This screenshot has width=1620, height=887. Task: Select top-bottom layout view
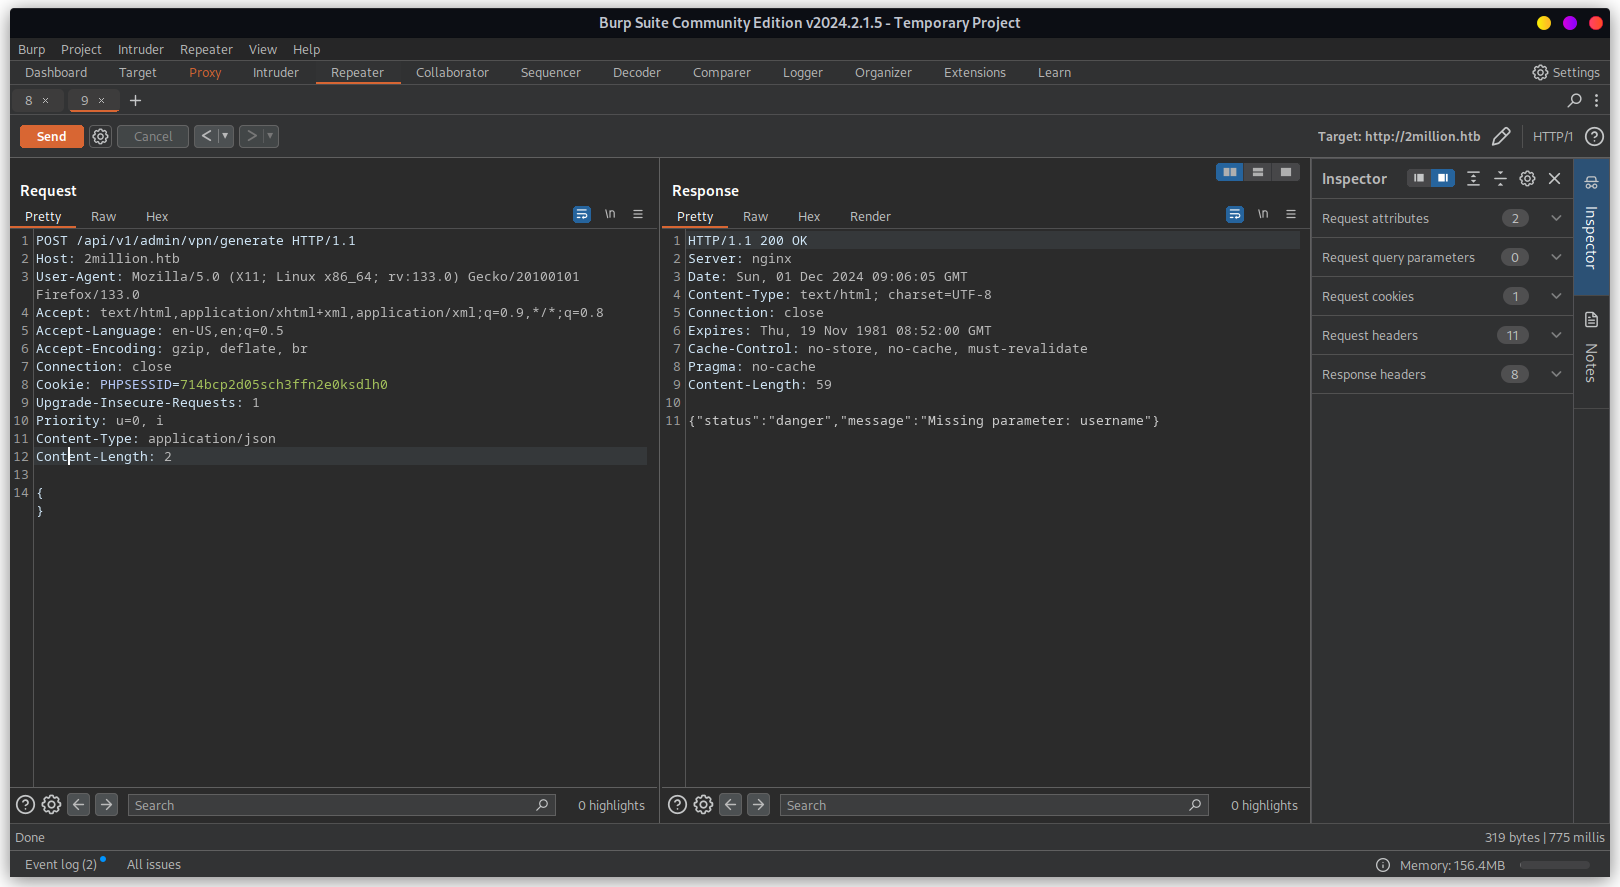tap(1257, 172)
